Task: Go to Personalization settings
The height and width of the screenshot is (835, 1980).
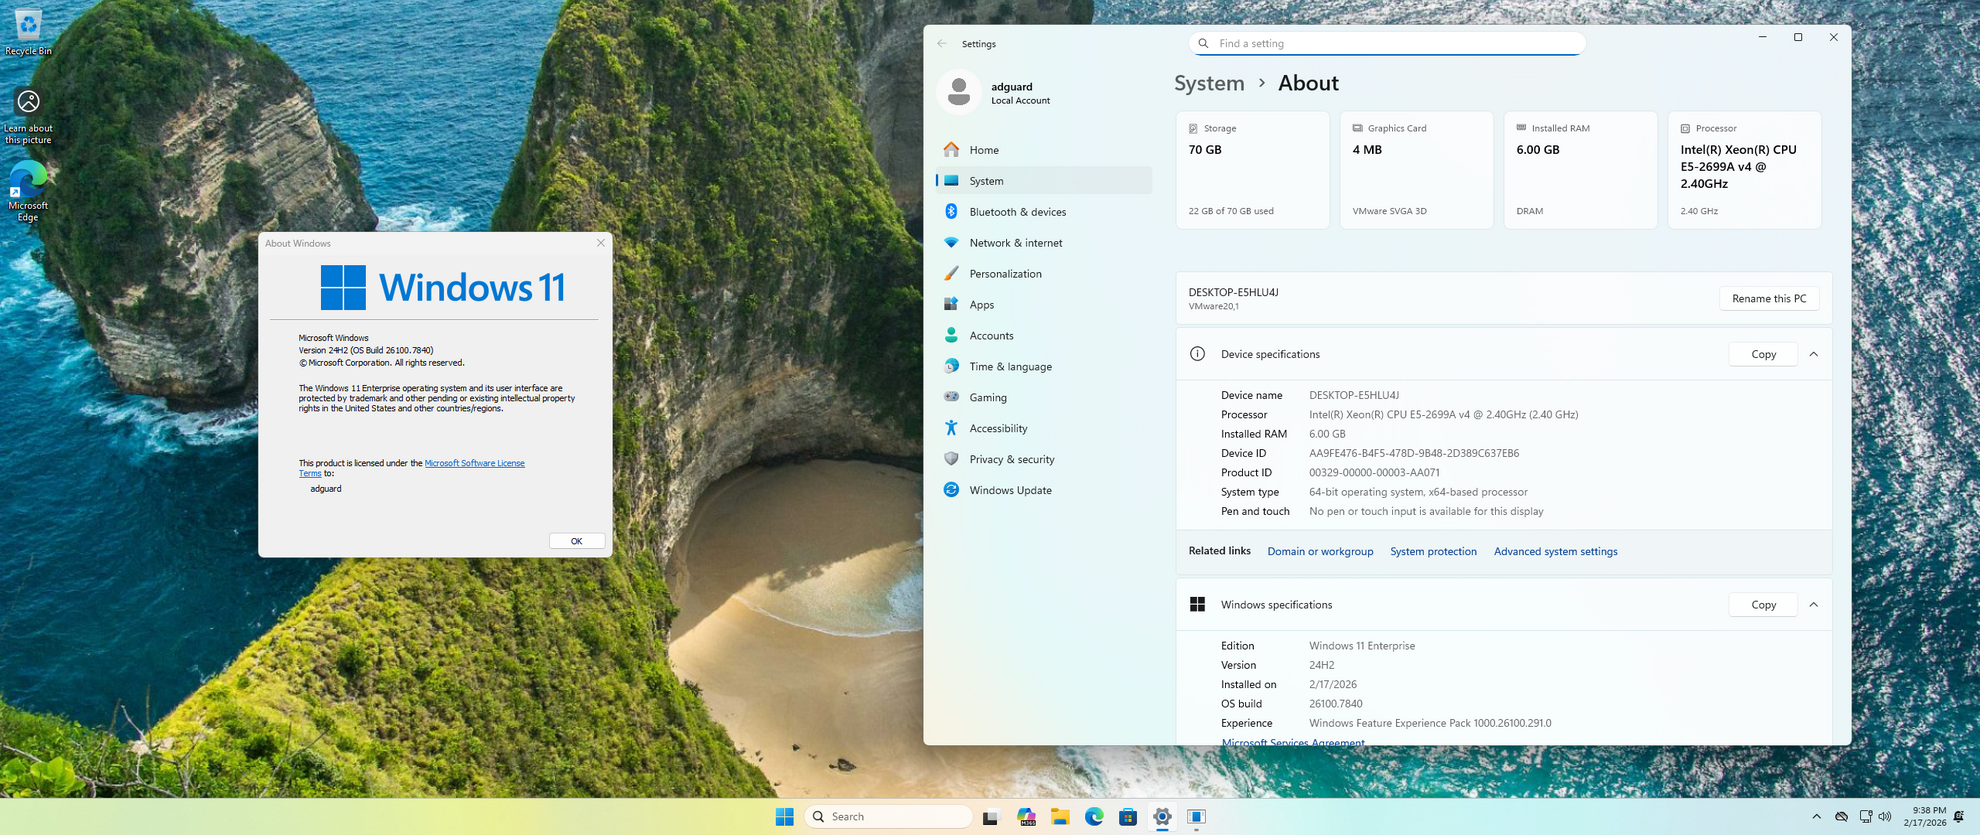Action: (1005, 274)
